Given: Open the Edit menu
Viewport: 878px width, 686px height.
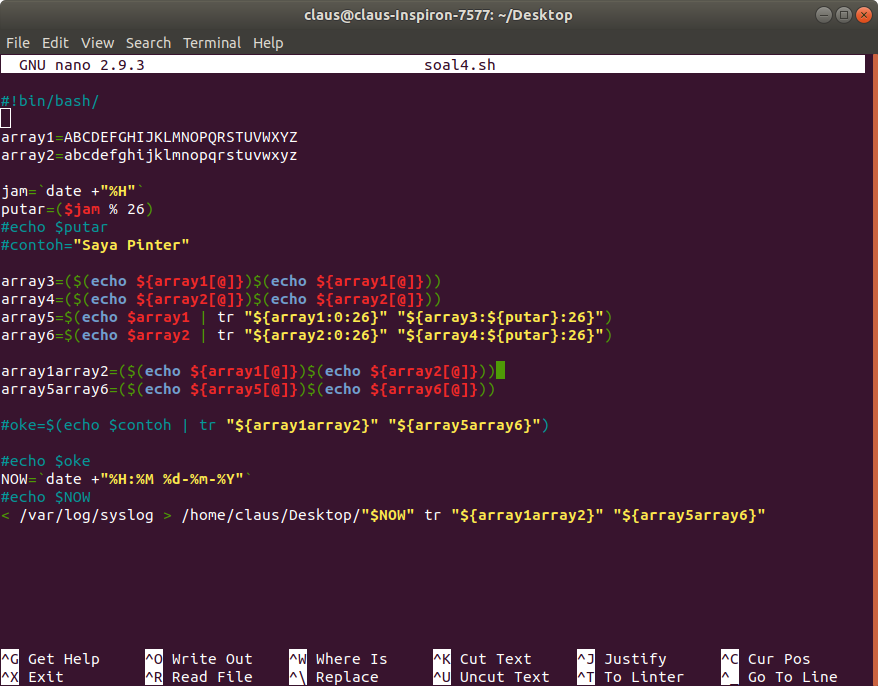Looking at the screenshot, I should pos(55,42).
